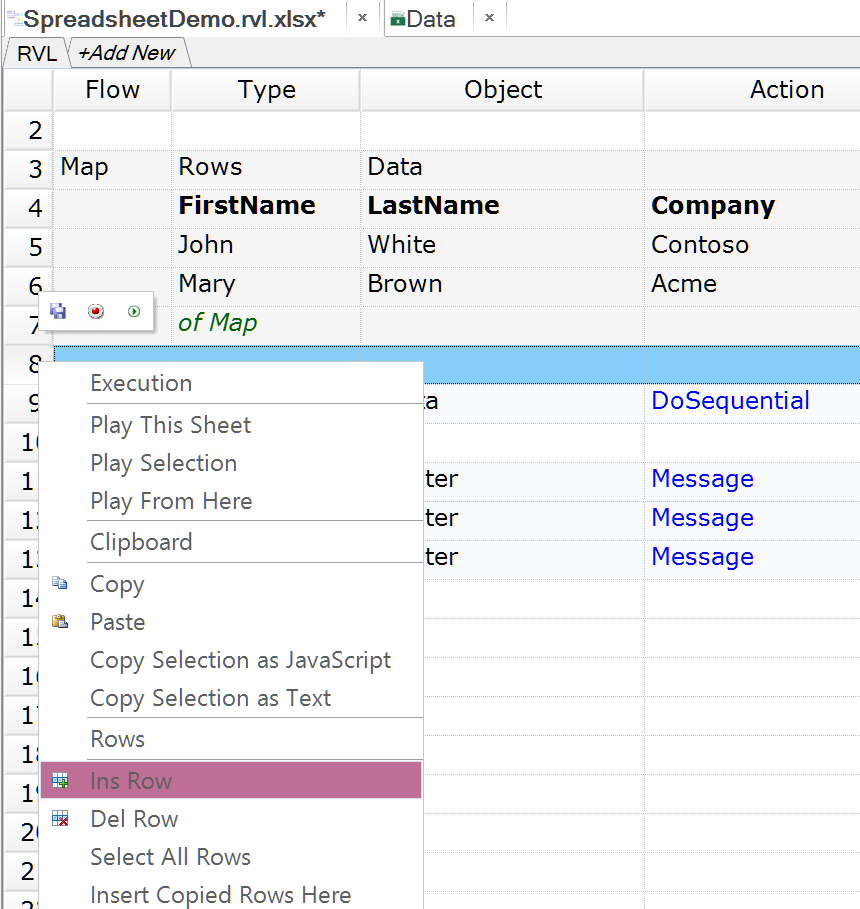Choose Play This Sheet from menu
Viewport: 860px width, 909px height.
pyautogui.click(x=171, y=425)
